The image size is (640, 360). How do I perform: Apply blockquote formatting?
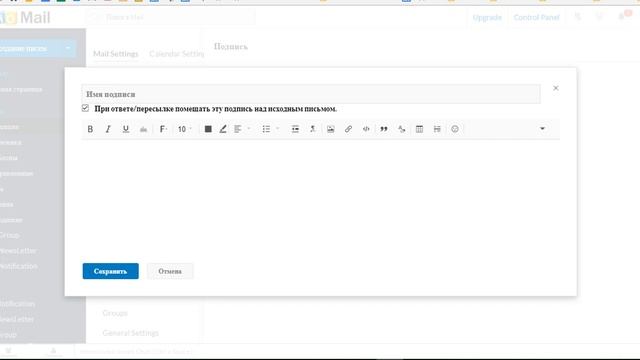coord(384,129)
